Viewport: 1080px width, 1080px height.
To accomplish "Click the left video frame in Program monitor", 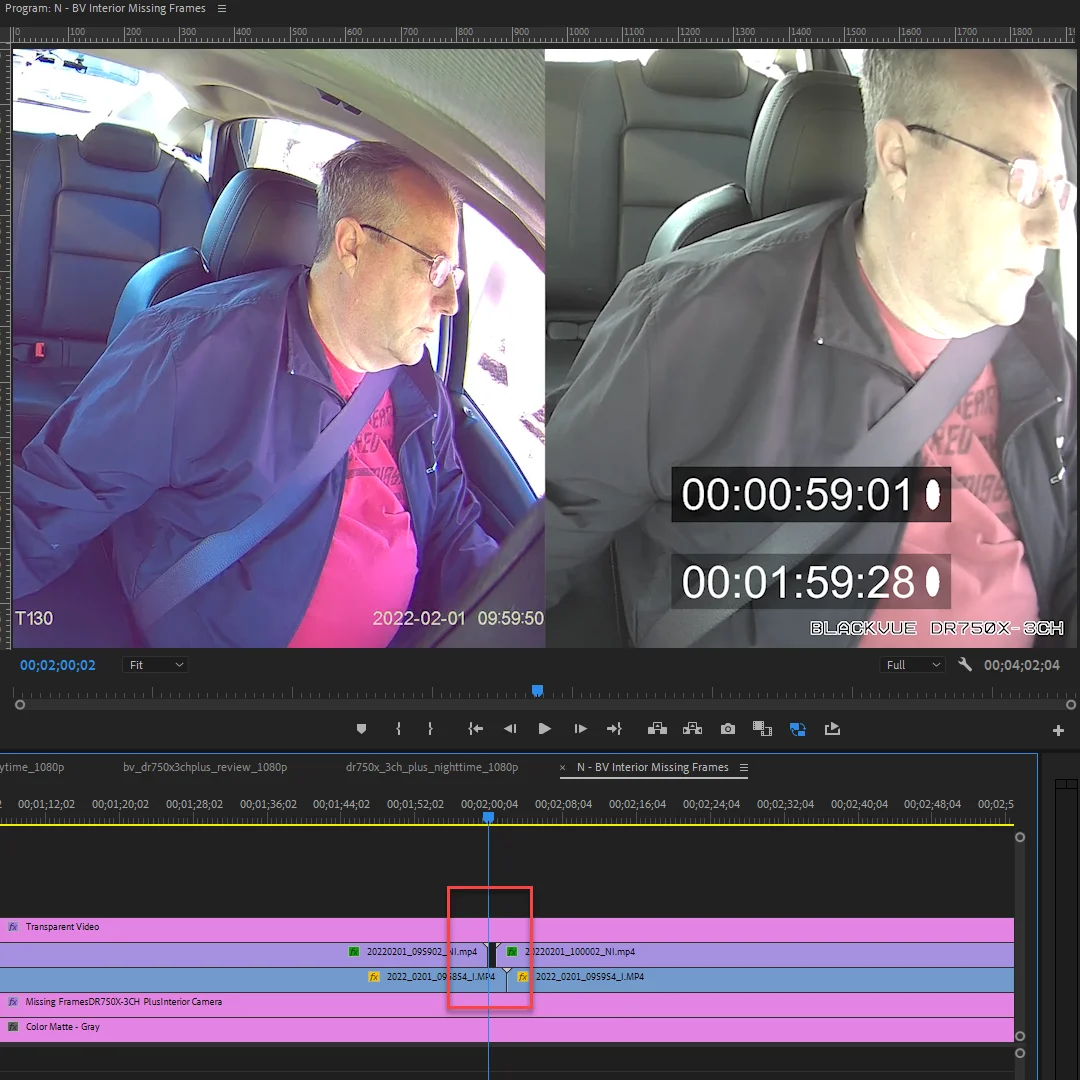I will pos(278,348).
